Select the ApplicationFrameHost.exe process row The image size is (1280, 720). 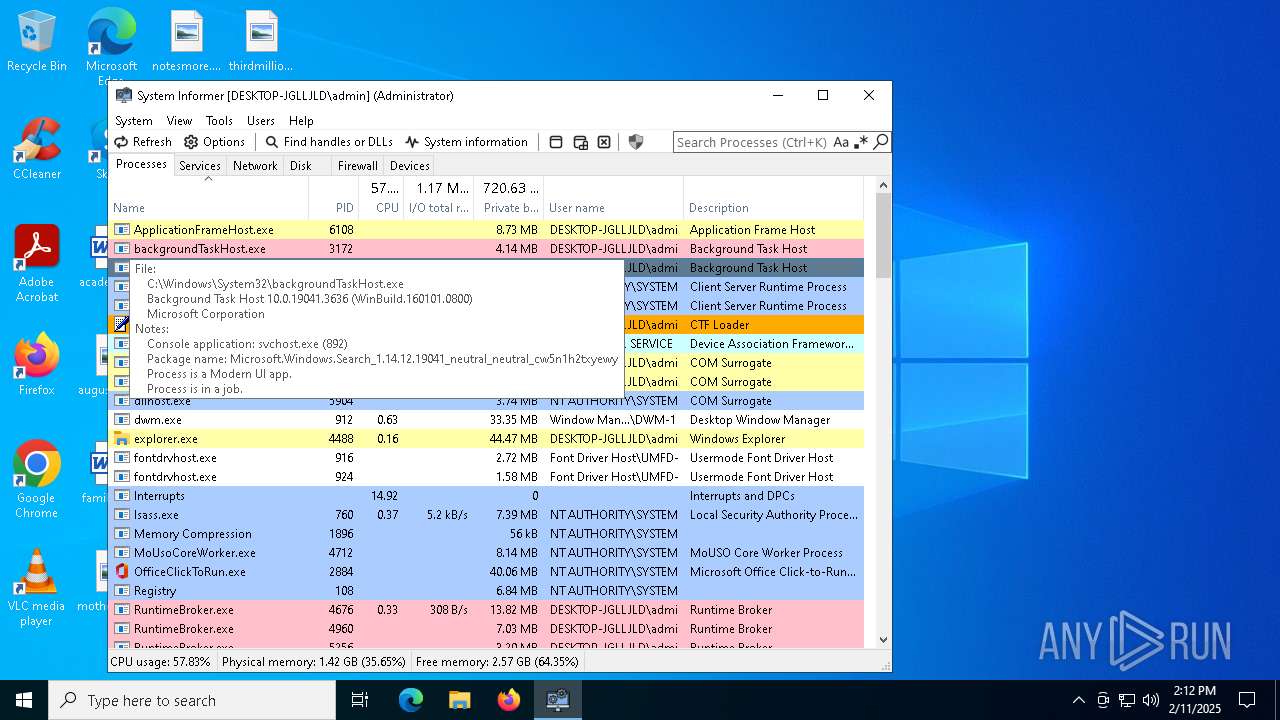487,230
